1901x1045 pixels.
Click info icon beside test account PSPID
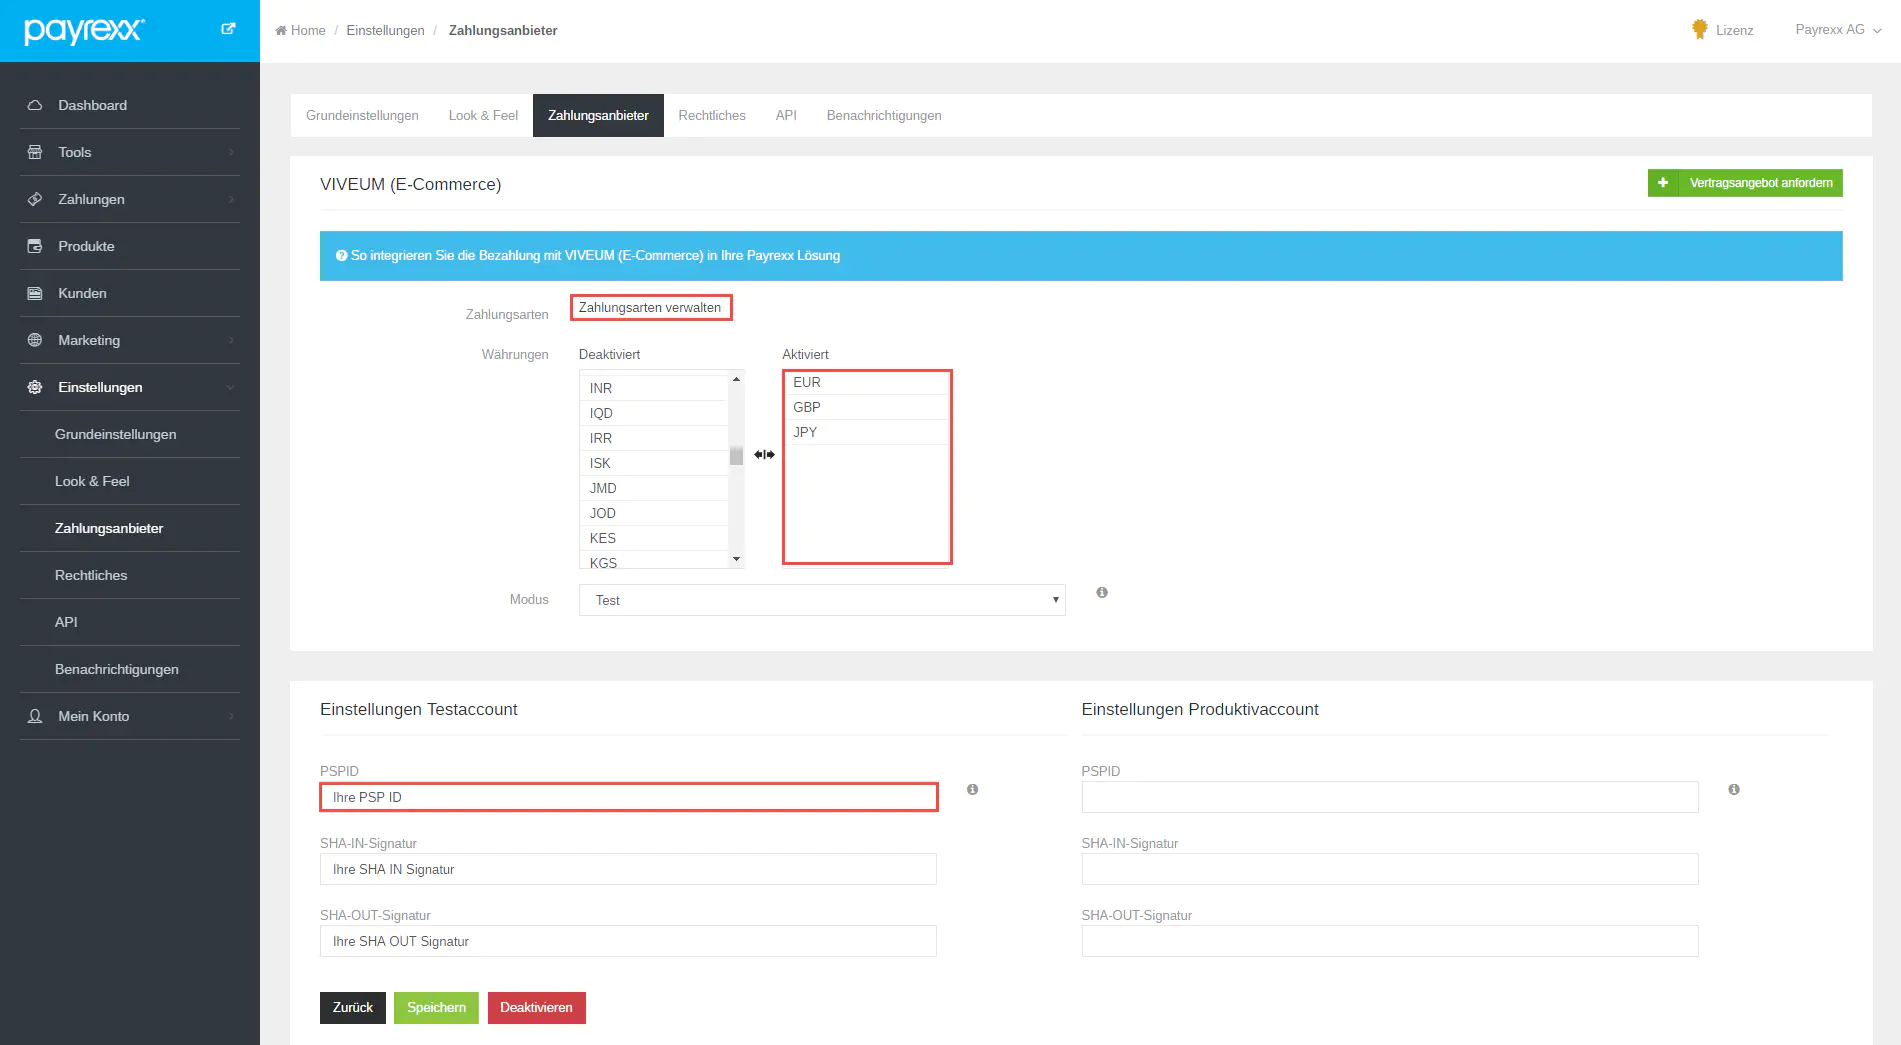tap(972, 790)
